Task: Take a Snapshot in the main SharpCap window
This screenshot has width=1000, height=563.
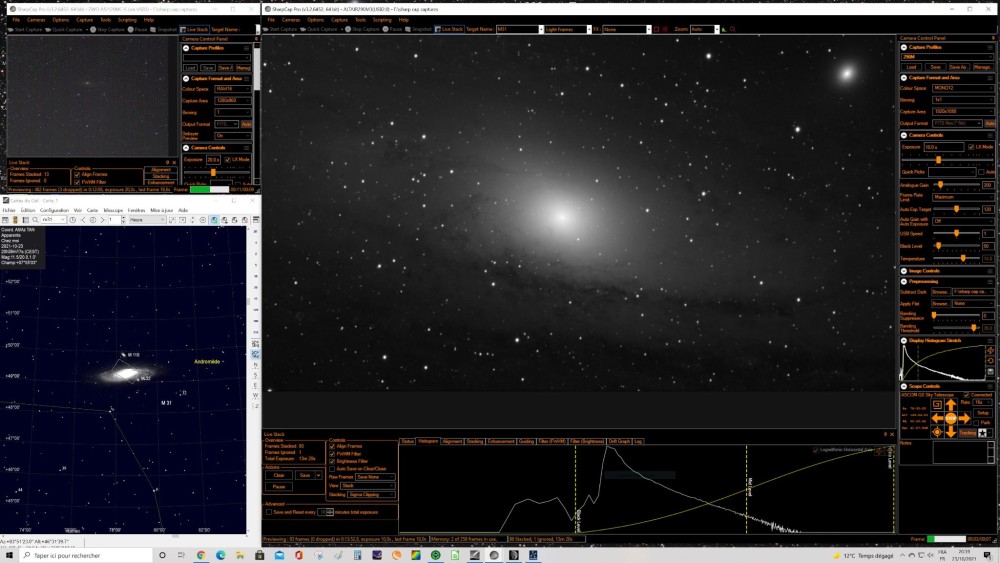Action: [418, 29]
